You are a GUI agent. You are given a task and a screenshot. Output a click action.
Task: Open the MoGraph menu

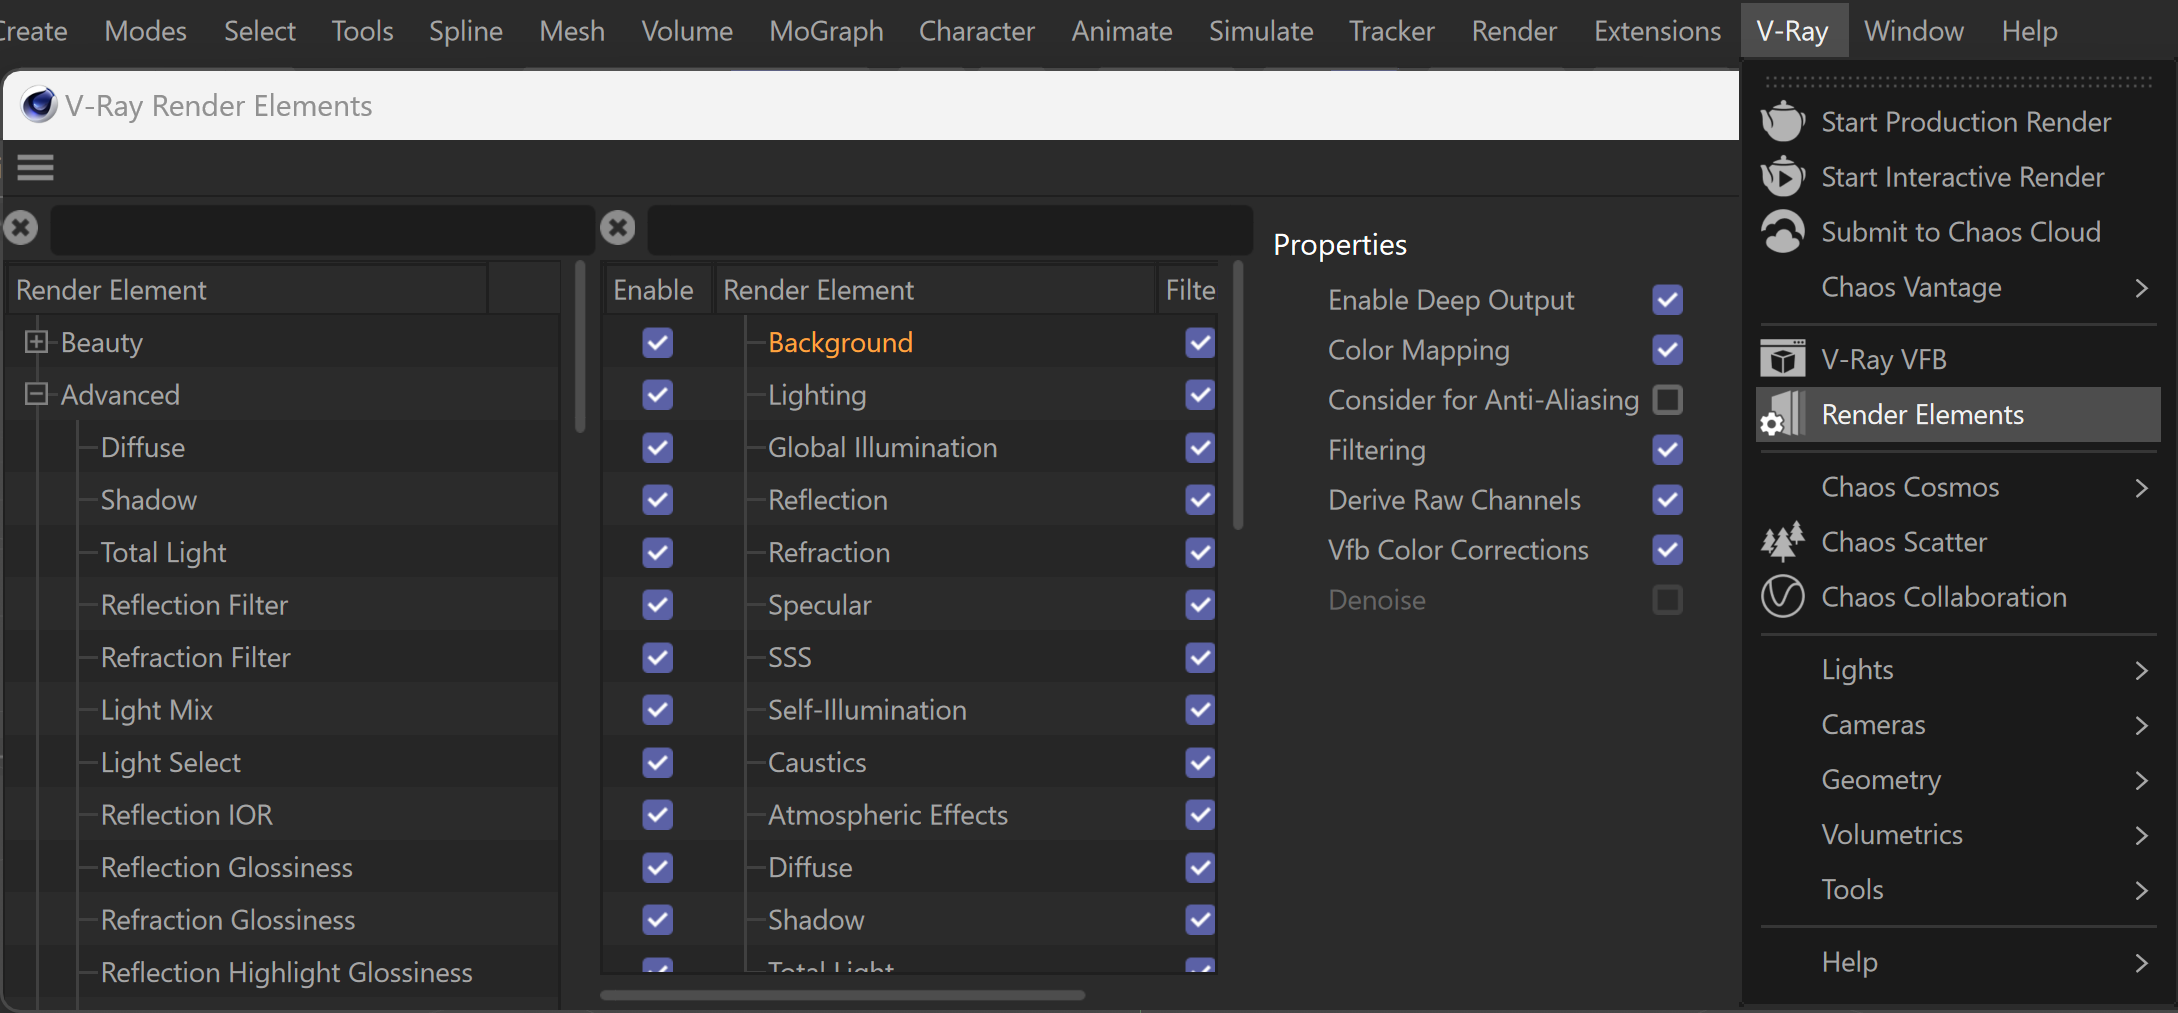[826, 31]
